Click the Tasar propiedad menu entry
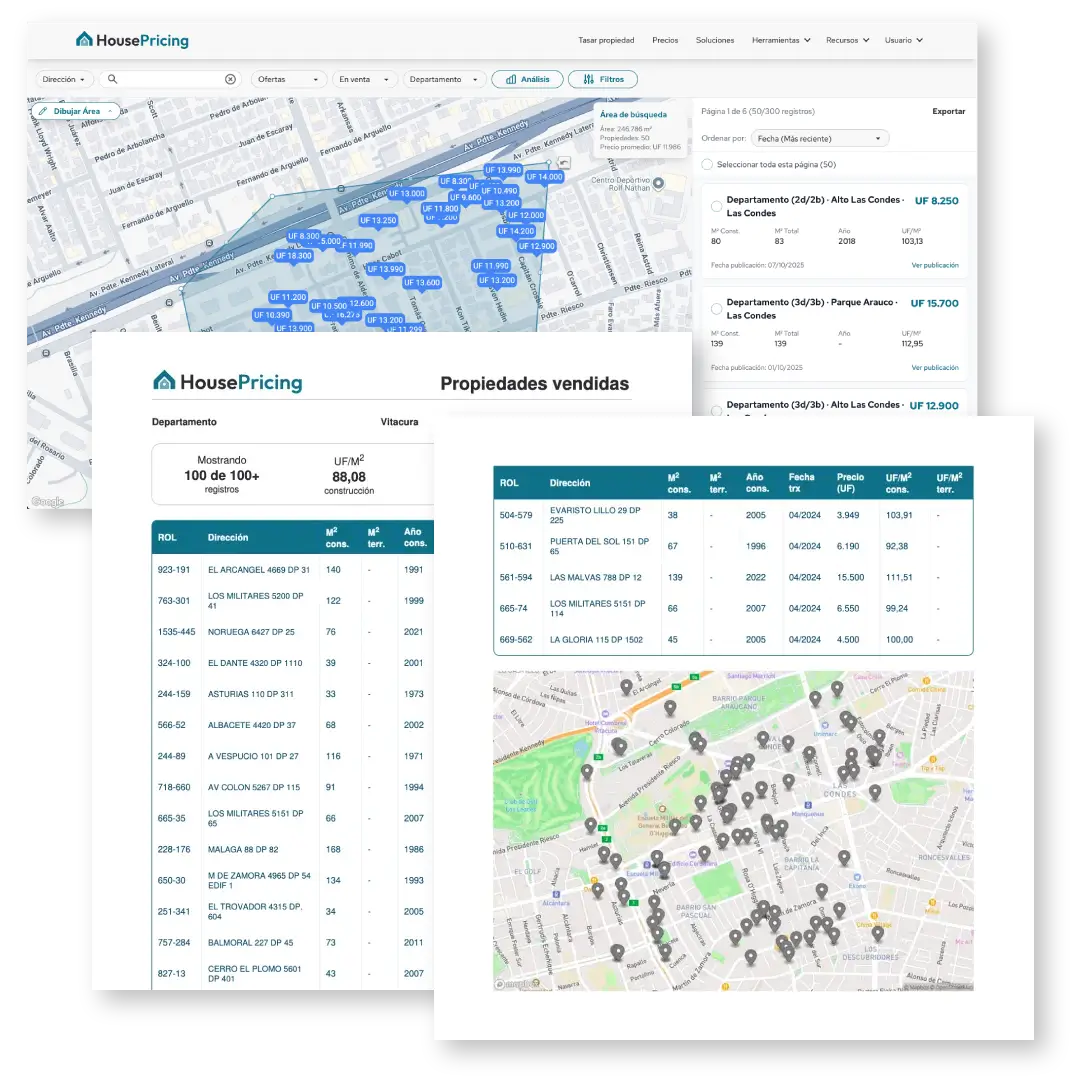The image size is (1080, 1080). (608, 40)
